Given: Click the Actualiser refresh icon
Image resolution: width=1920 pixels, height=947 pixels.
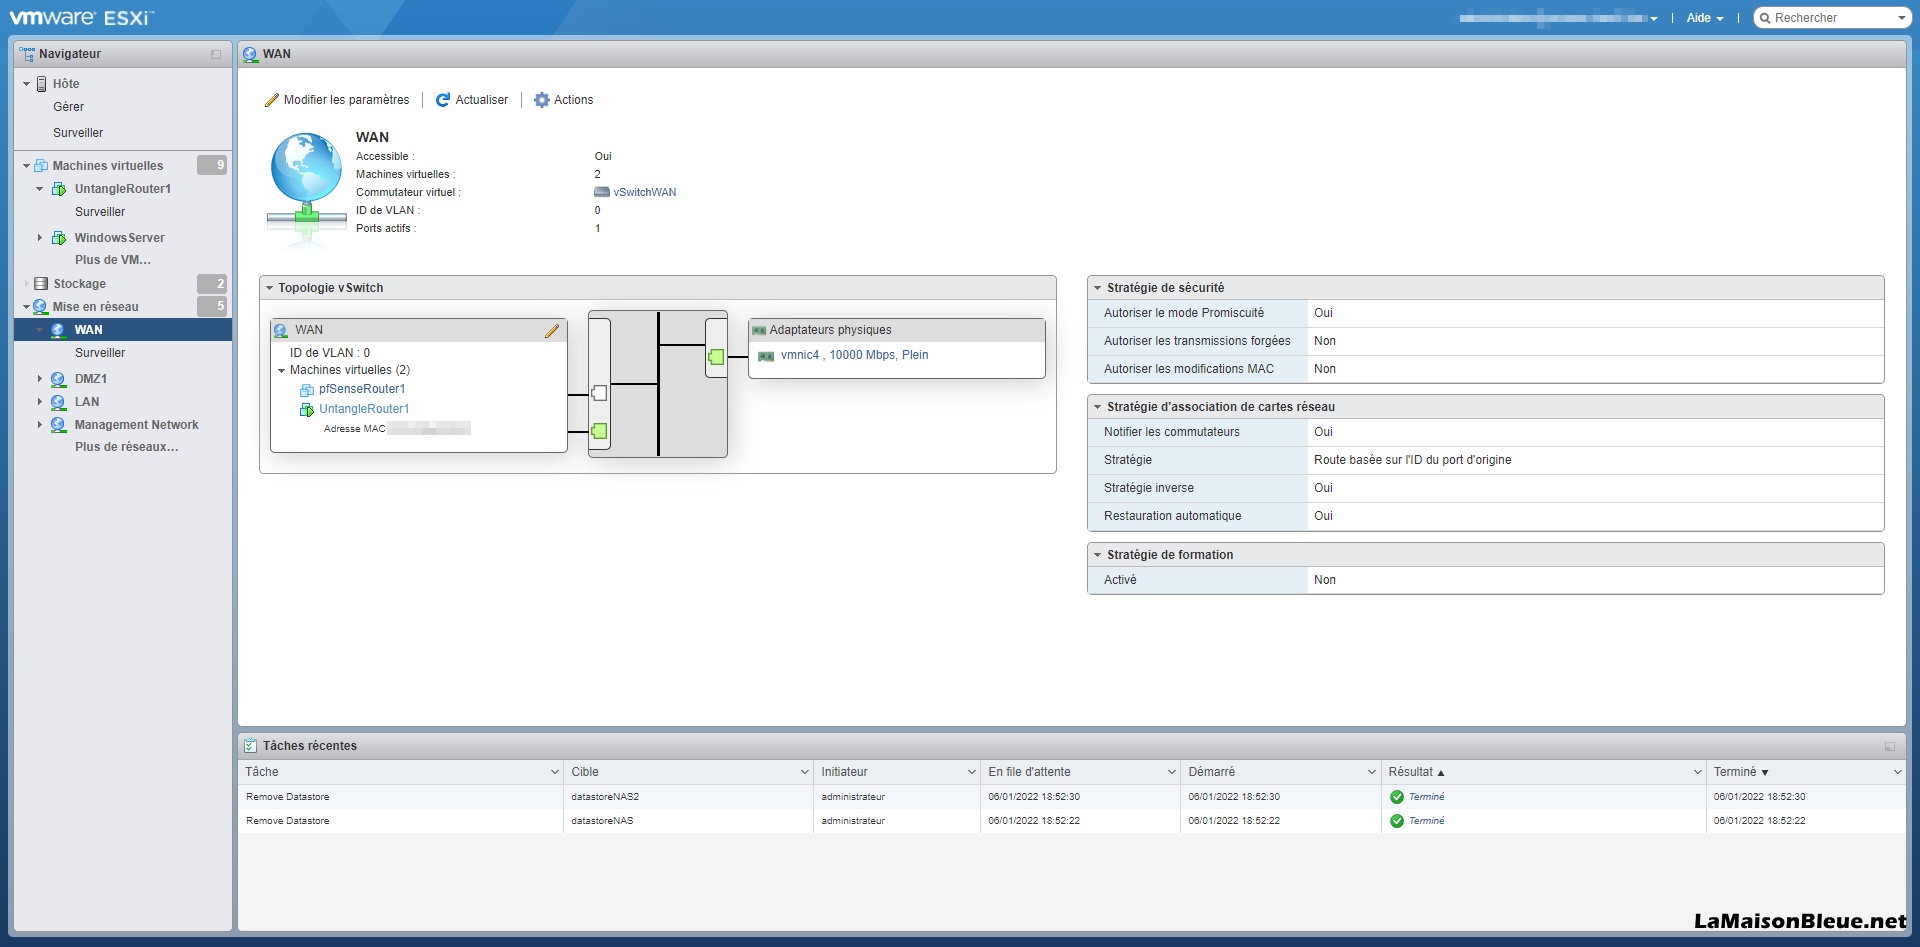Looking at the screenshot, I should click(443, 100).
